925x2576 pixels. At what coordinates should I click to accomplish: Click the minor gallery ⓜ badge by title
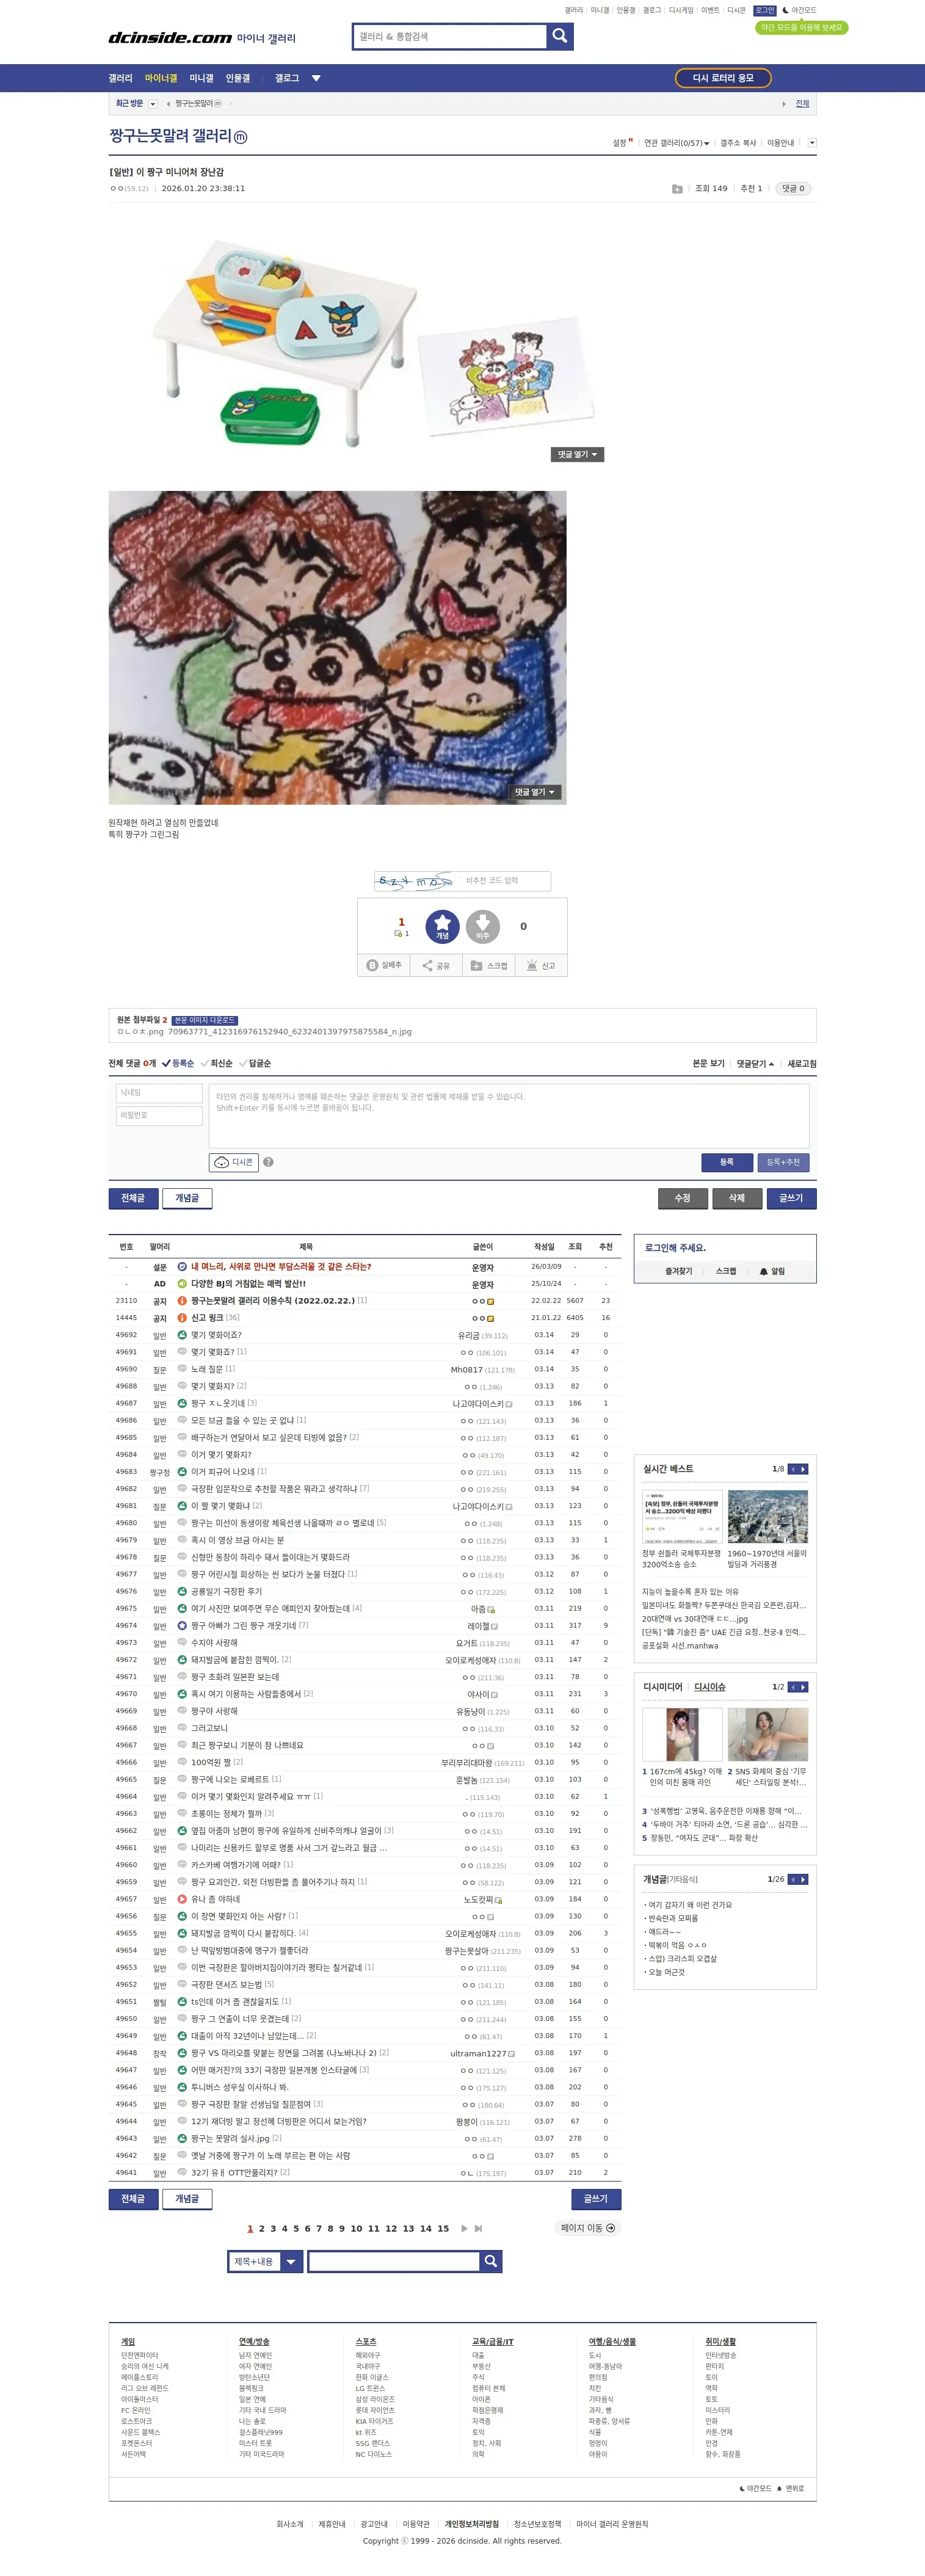[240, 137]
